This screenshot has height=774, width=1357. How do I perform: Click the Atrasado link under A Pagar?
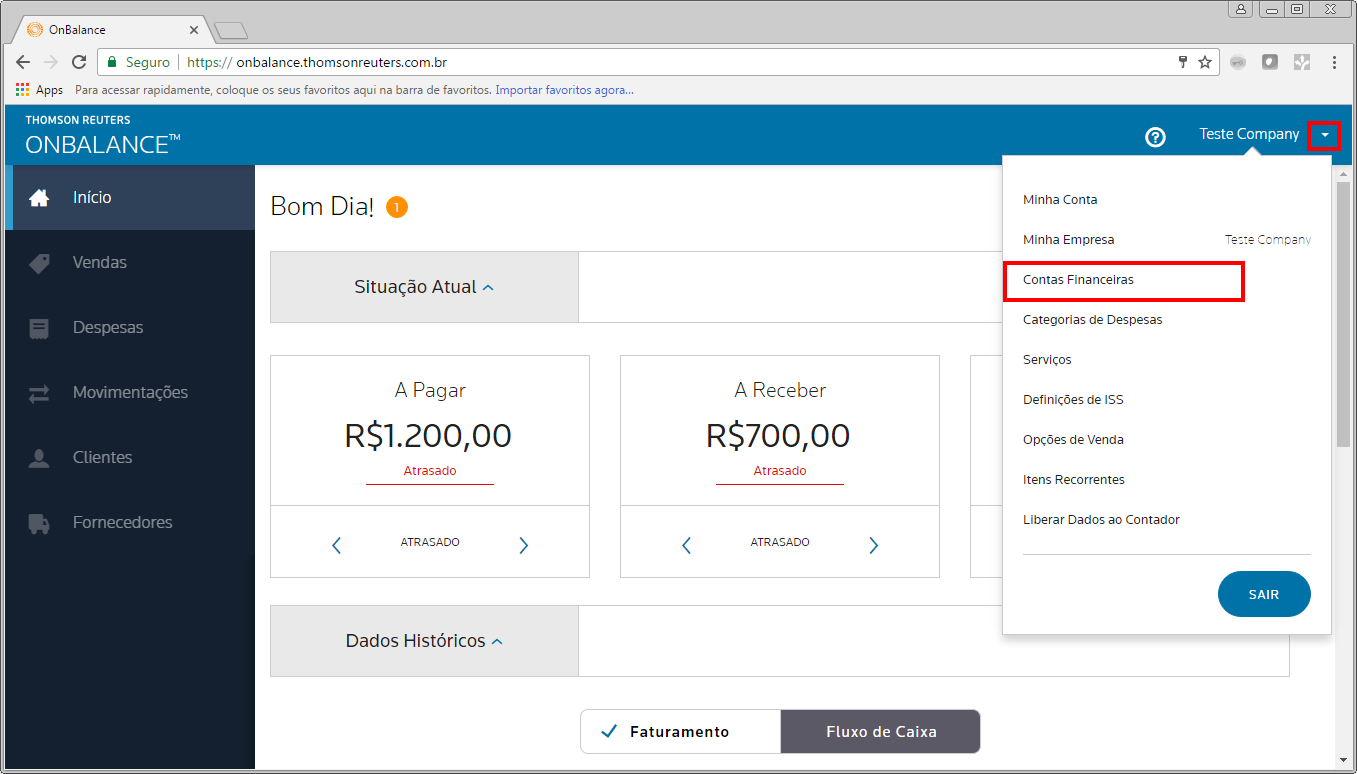[429, 471]
